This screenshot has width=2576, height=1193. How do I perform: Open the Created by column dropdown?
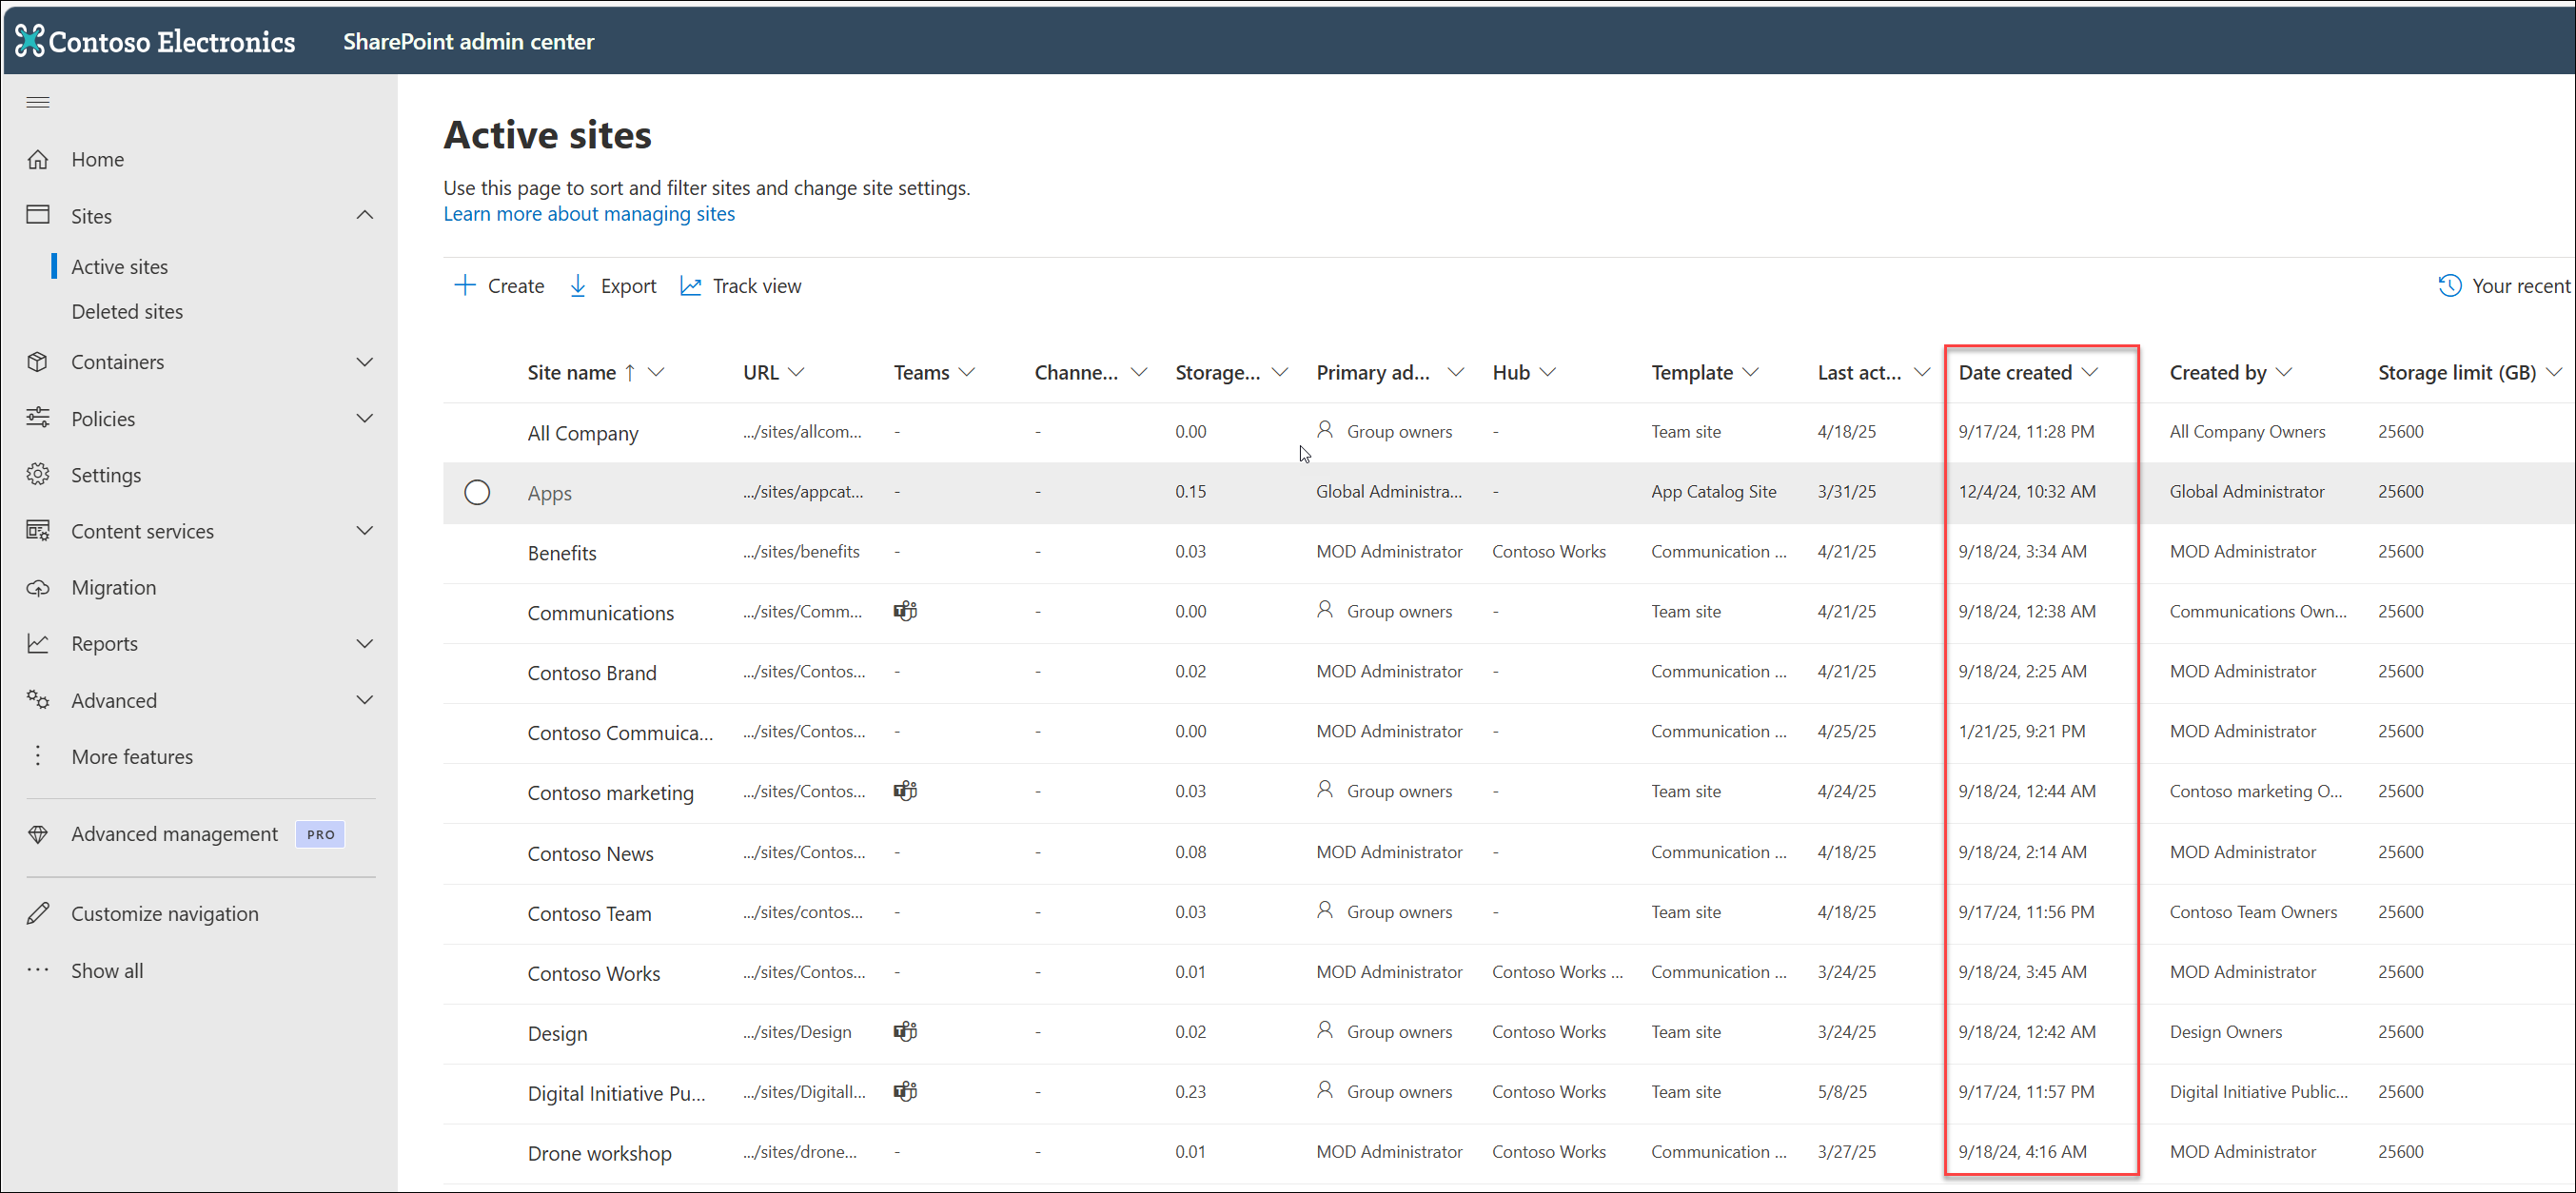pos(2284,372)
